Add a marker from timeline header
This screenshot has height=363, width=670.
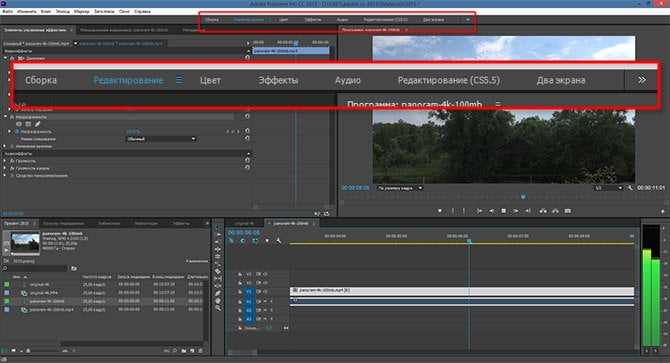click(267, 240)
